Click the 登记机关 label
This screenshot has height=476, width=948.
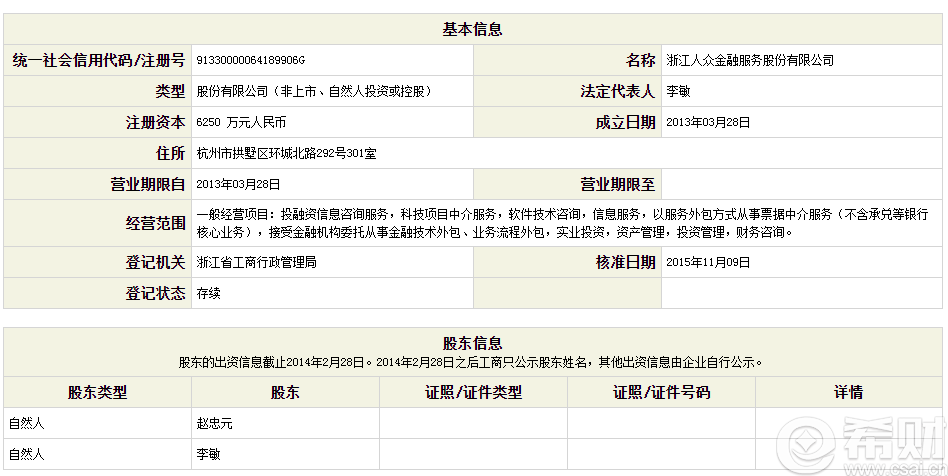155,262
